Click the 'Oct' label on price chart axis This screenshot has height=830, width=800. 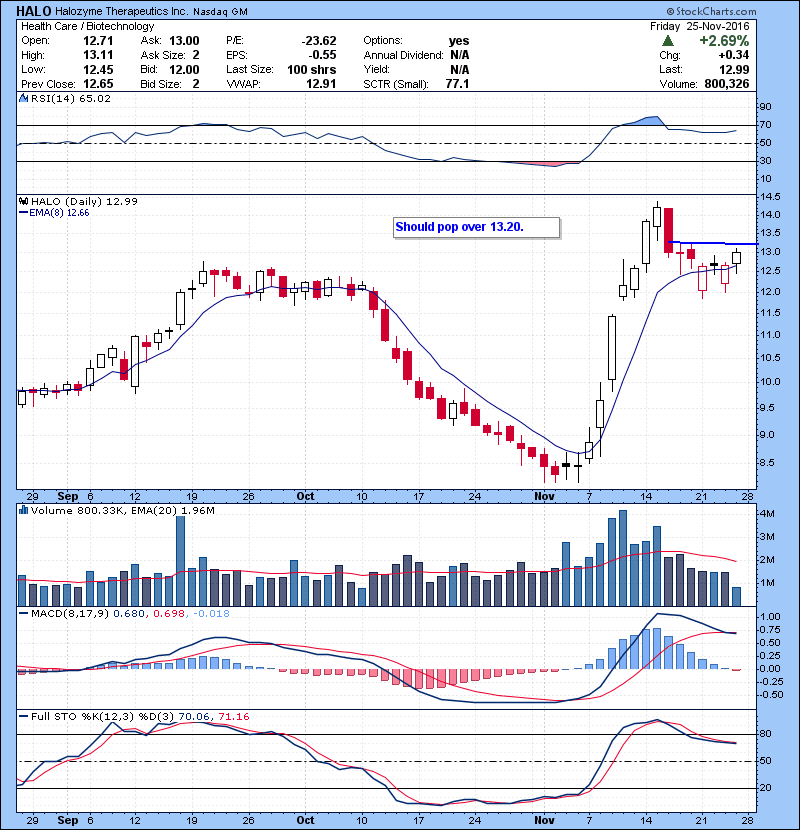click(x=305, y=497)
